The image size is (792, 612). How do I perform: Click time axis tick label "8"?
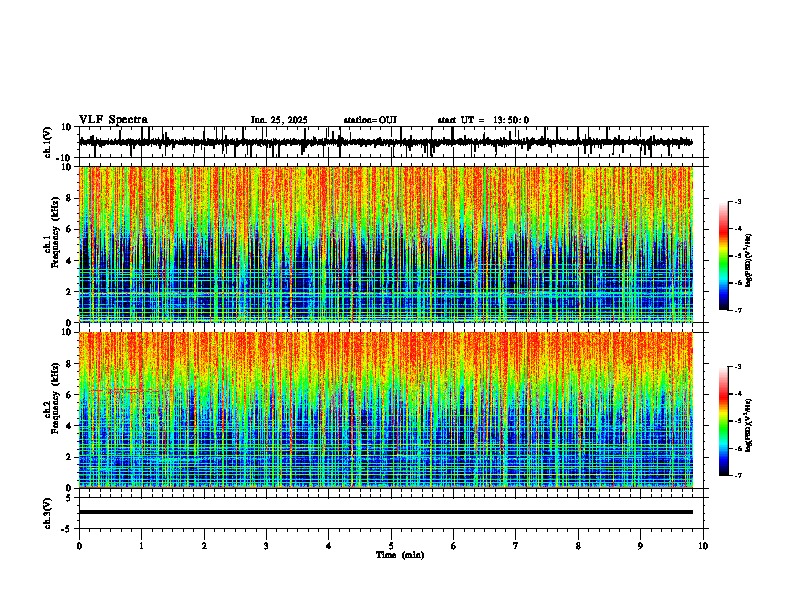tap(578, 546)
